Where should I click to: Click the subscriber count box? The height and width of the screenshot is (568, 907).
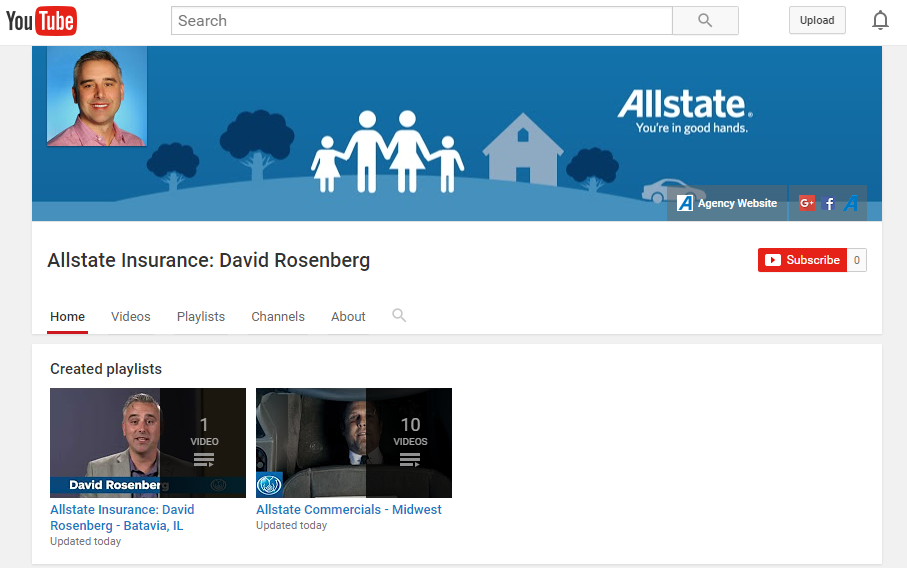[x=857, y=260]
